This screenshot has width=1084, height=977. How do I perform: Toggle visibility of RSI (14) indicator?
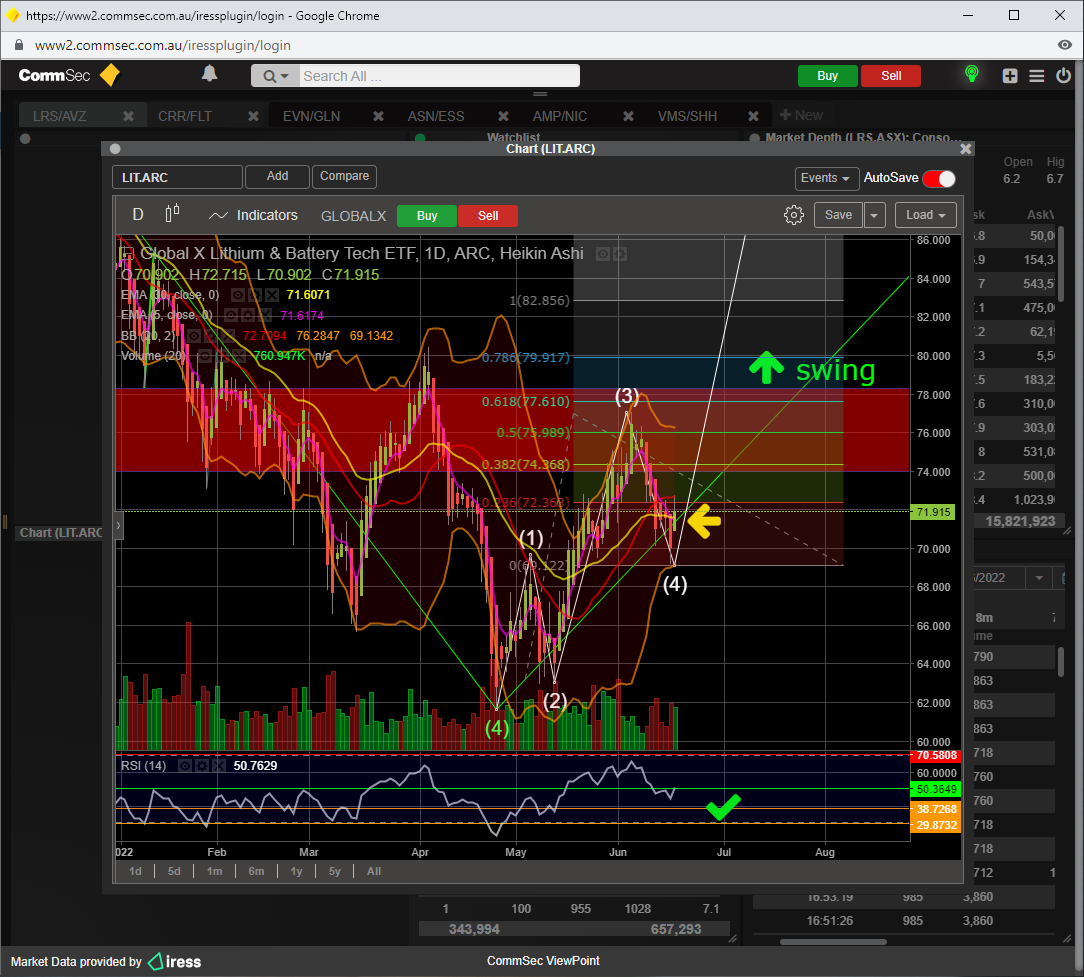pyautogui.click(x=185, y=766)
